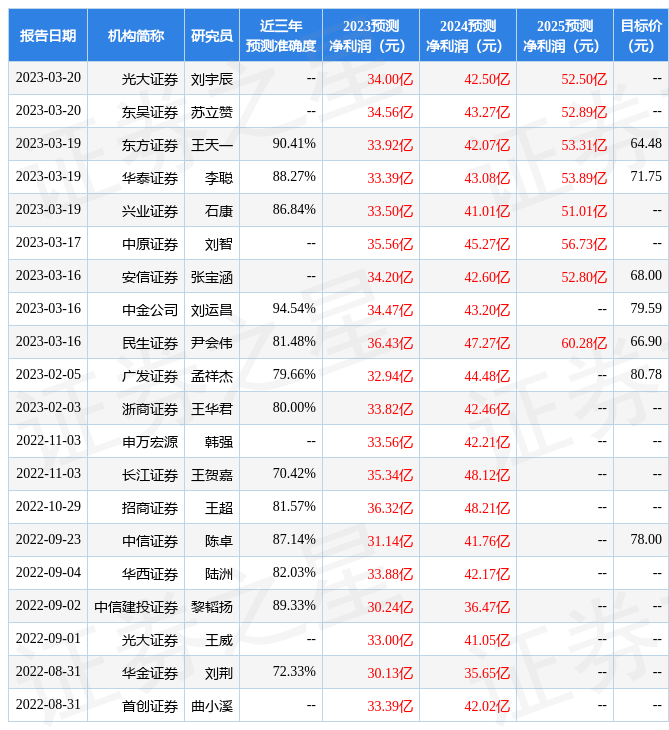The image size is (669, 730).
Task: Click the 报告日期 column header
Action: tap(48, 35)
